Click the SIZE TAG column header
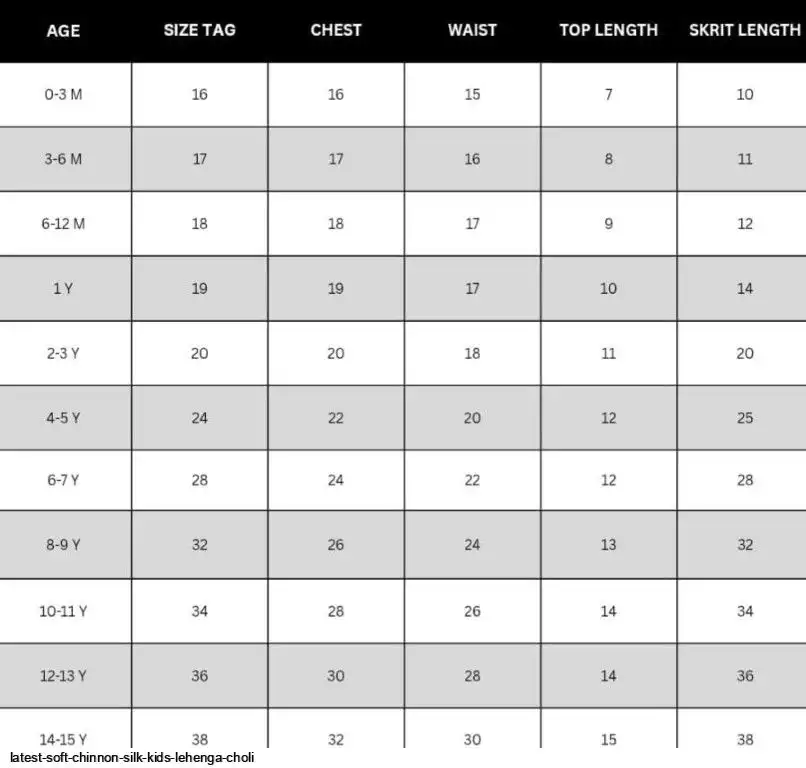This screenshot has width=806, height=768. (199, 30)
